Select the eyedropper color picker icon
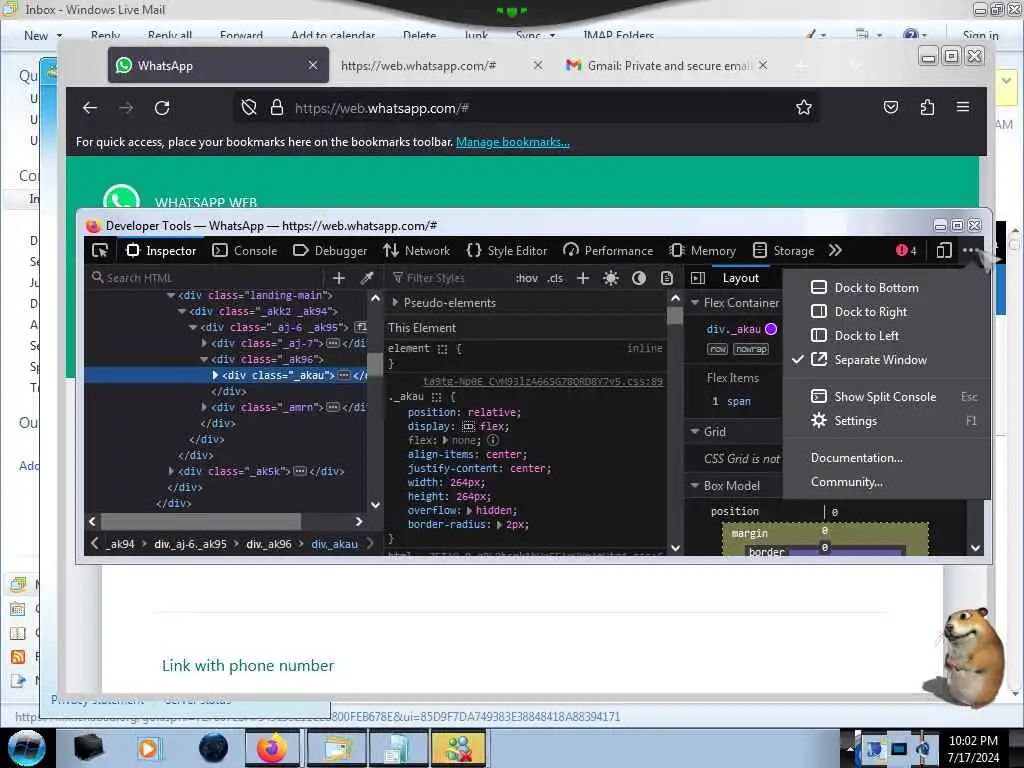 click(367, 278)
